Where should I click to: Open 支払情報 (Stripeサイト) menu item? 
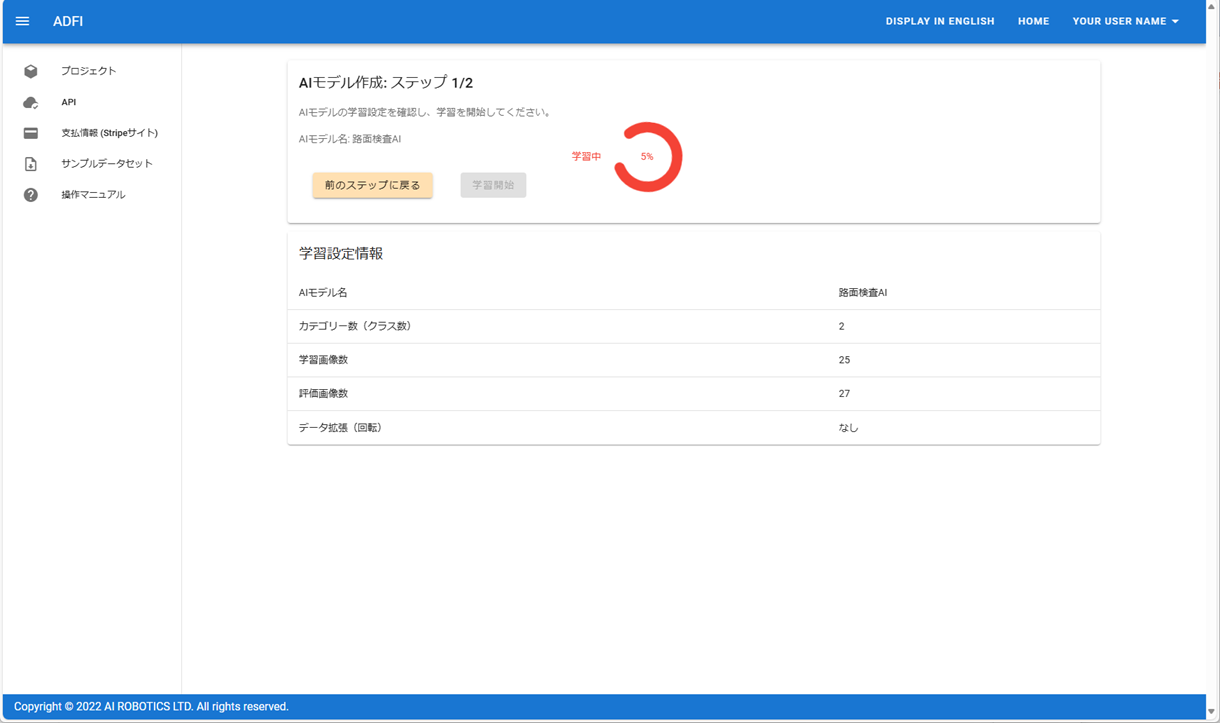pos(109,133)
